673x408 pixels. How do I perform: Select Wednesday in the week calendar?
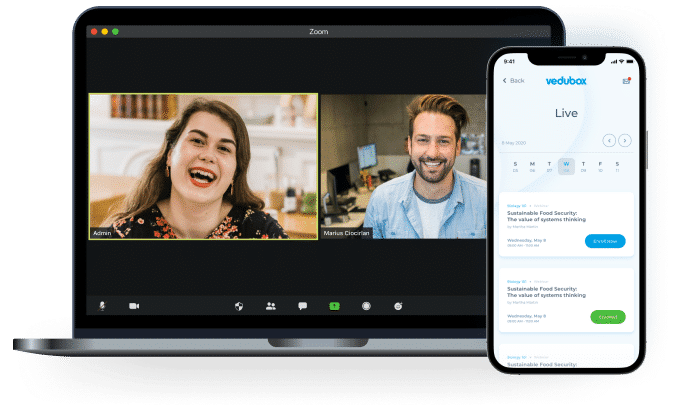tap(566, 166)
